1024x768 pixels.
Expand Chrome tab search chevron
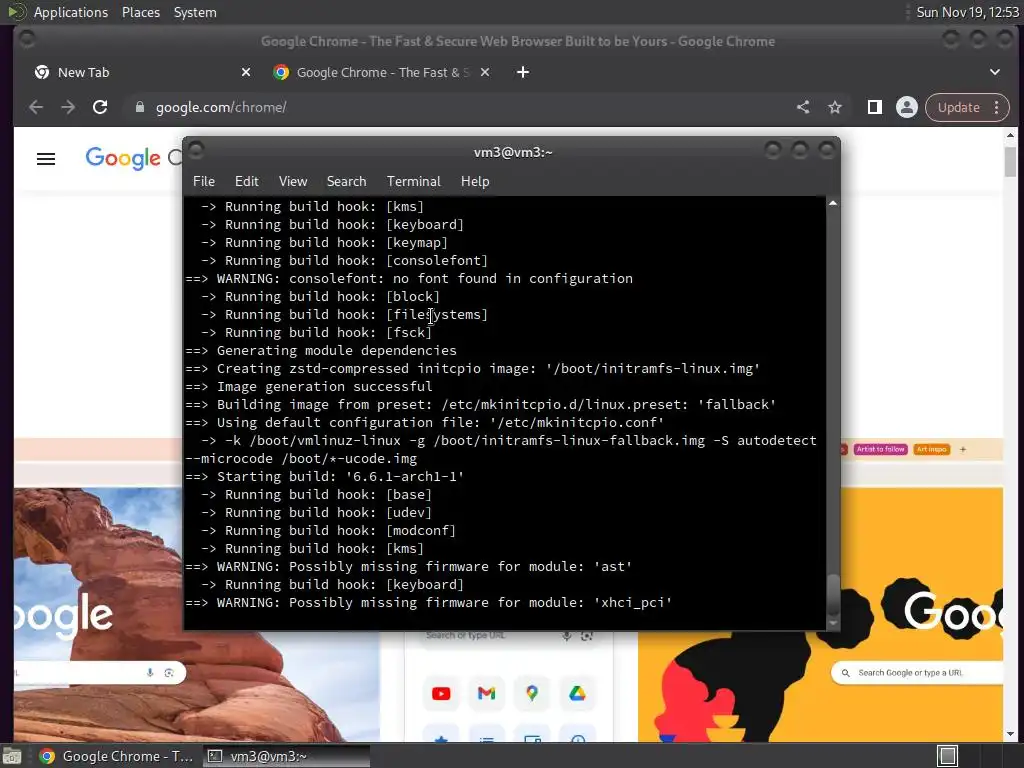click(x=995, y=72)
